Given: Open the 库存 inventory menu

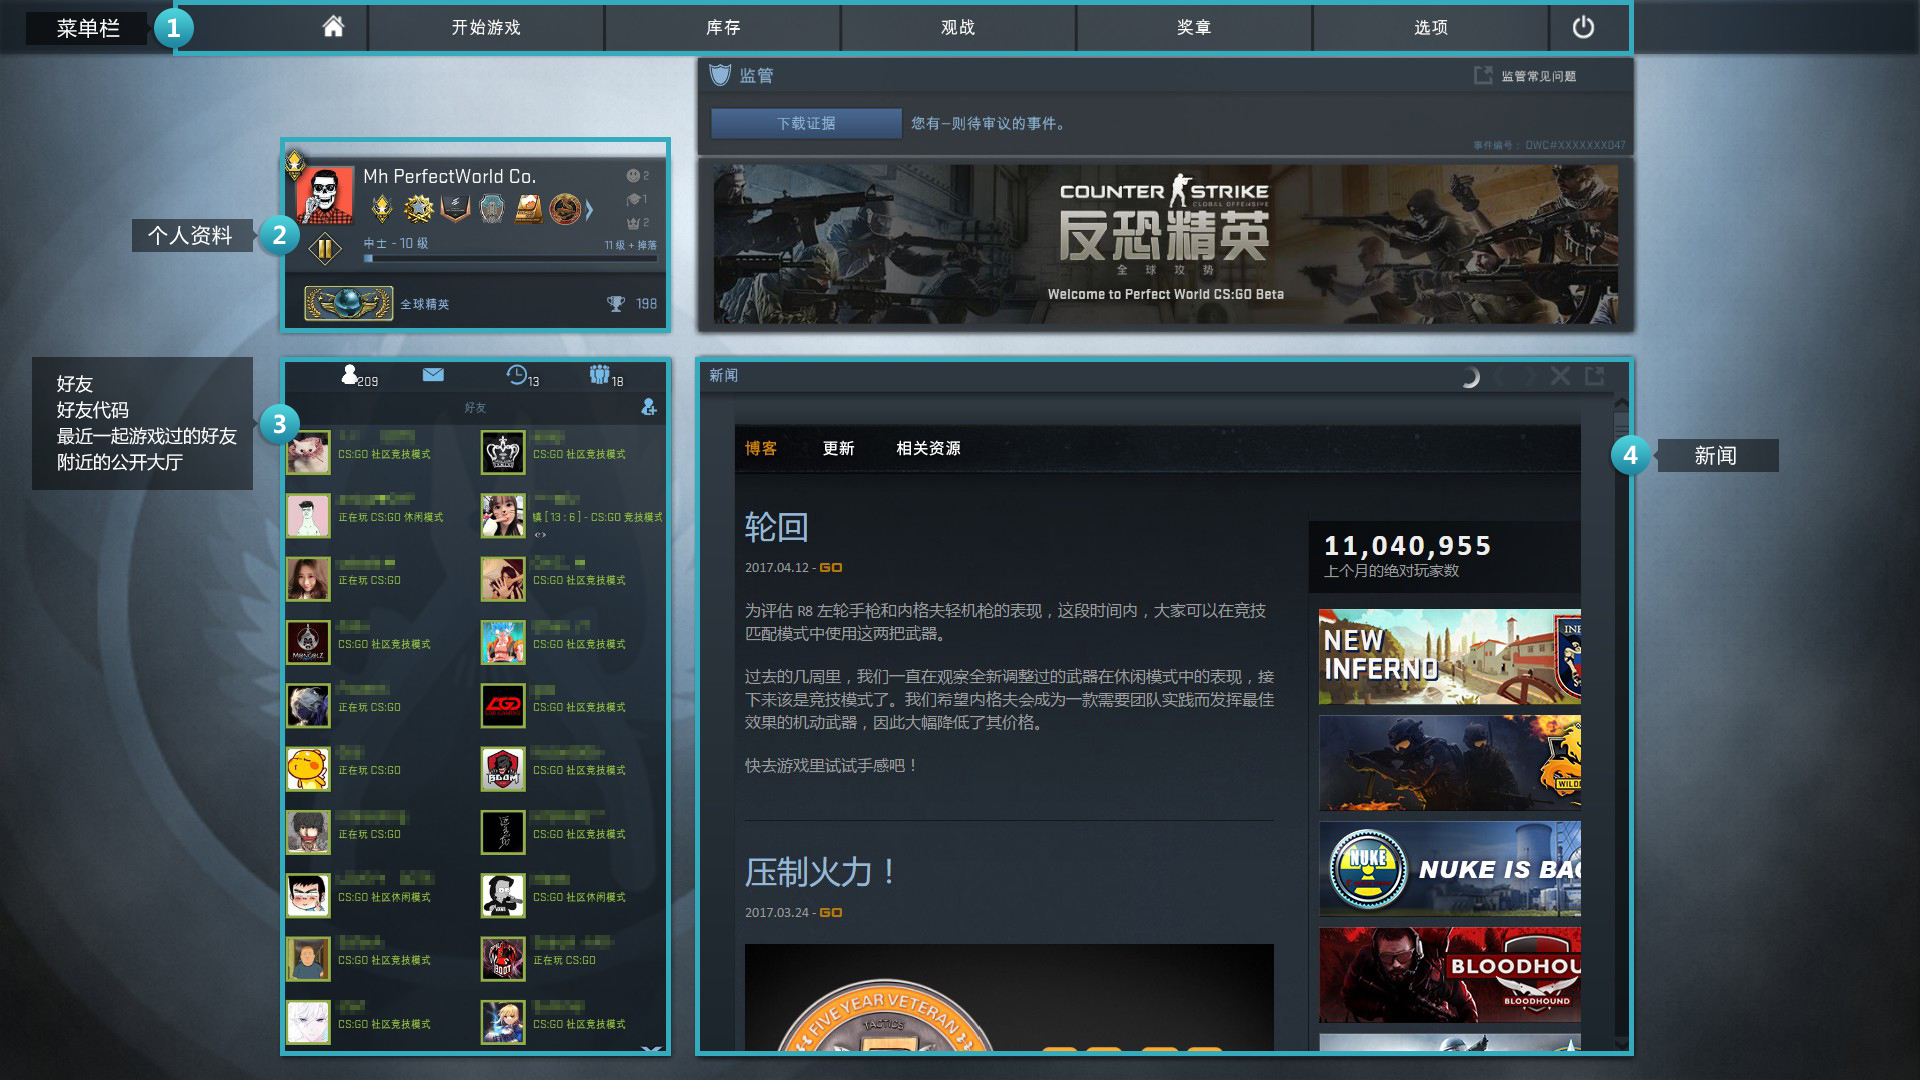Looking at the screenshot, I should [x=722, y=27].
